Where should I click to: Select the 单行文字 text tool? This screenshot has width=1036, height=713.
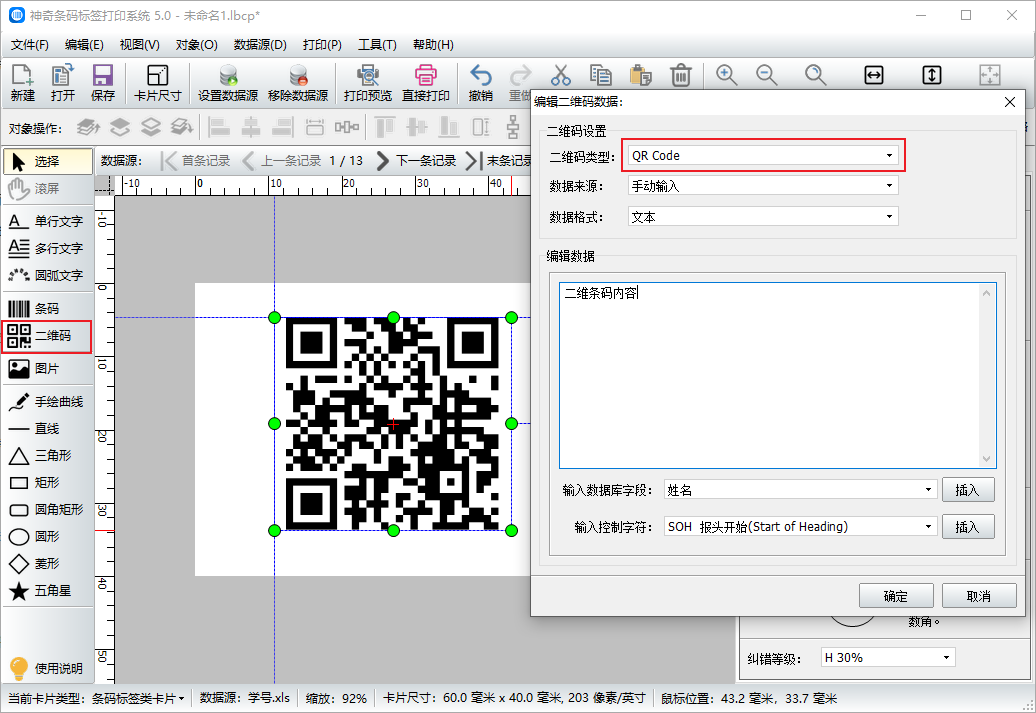48,221
